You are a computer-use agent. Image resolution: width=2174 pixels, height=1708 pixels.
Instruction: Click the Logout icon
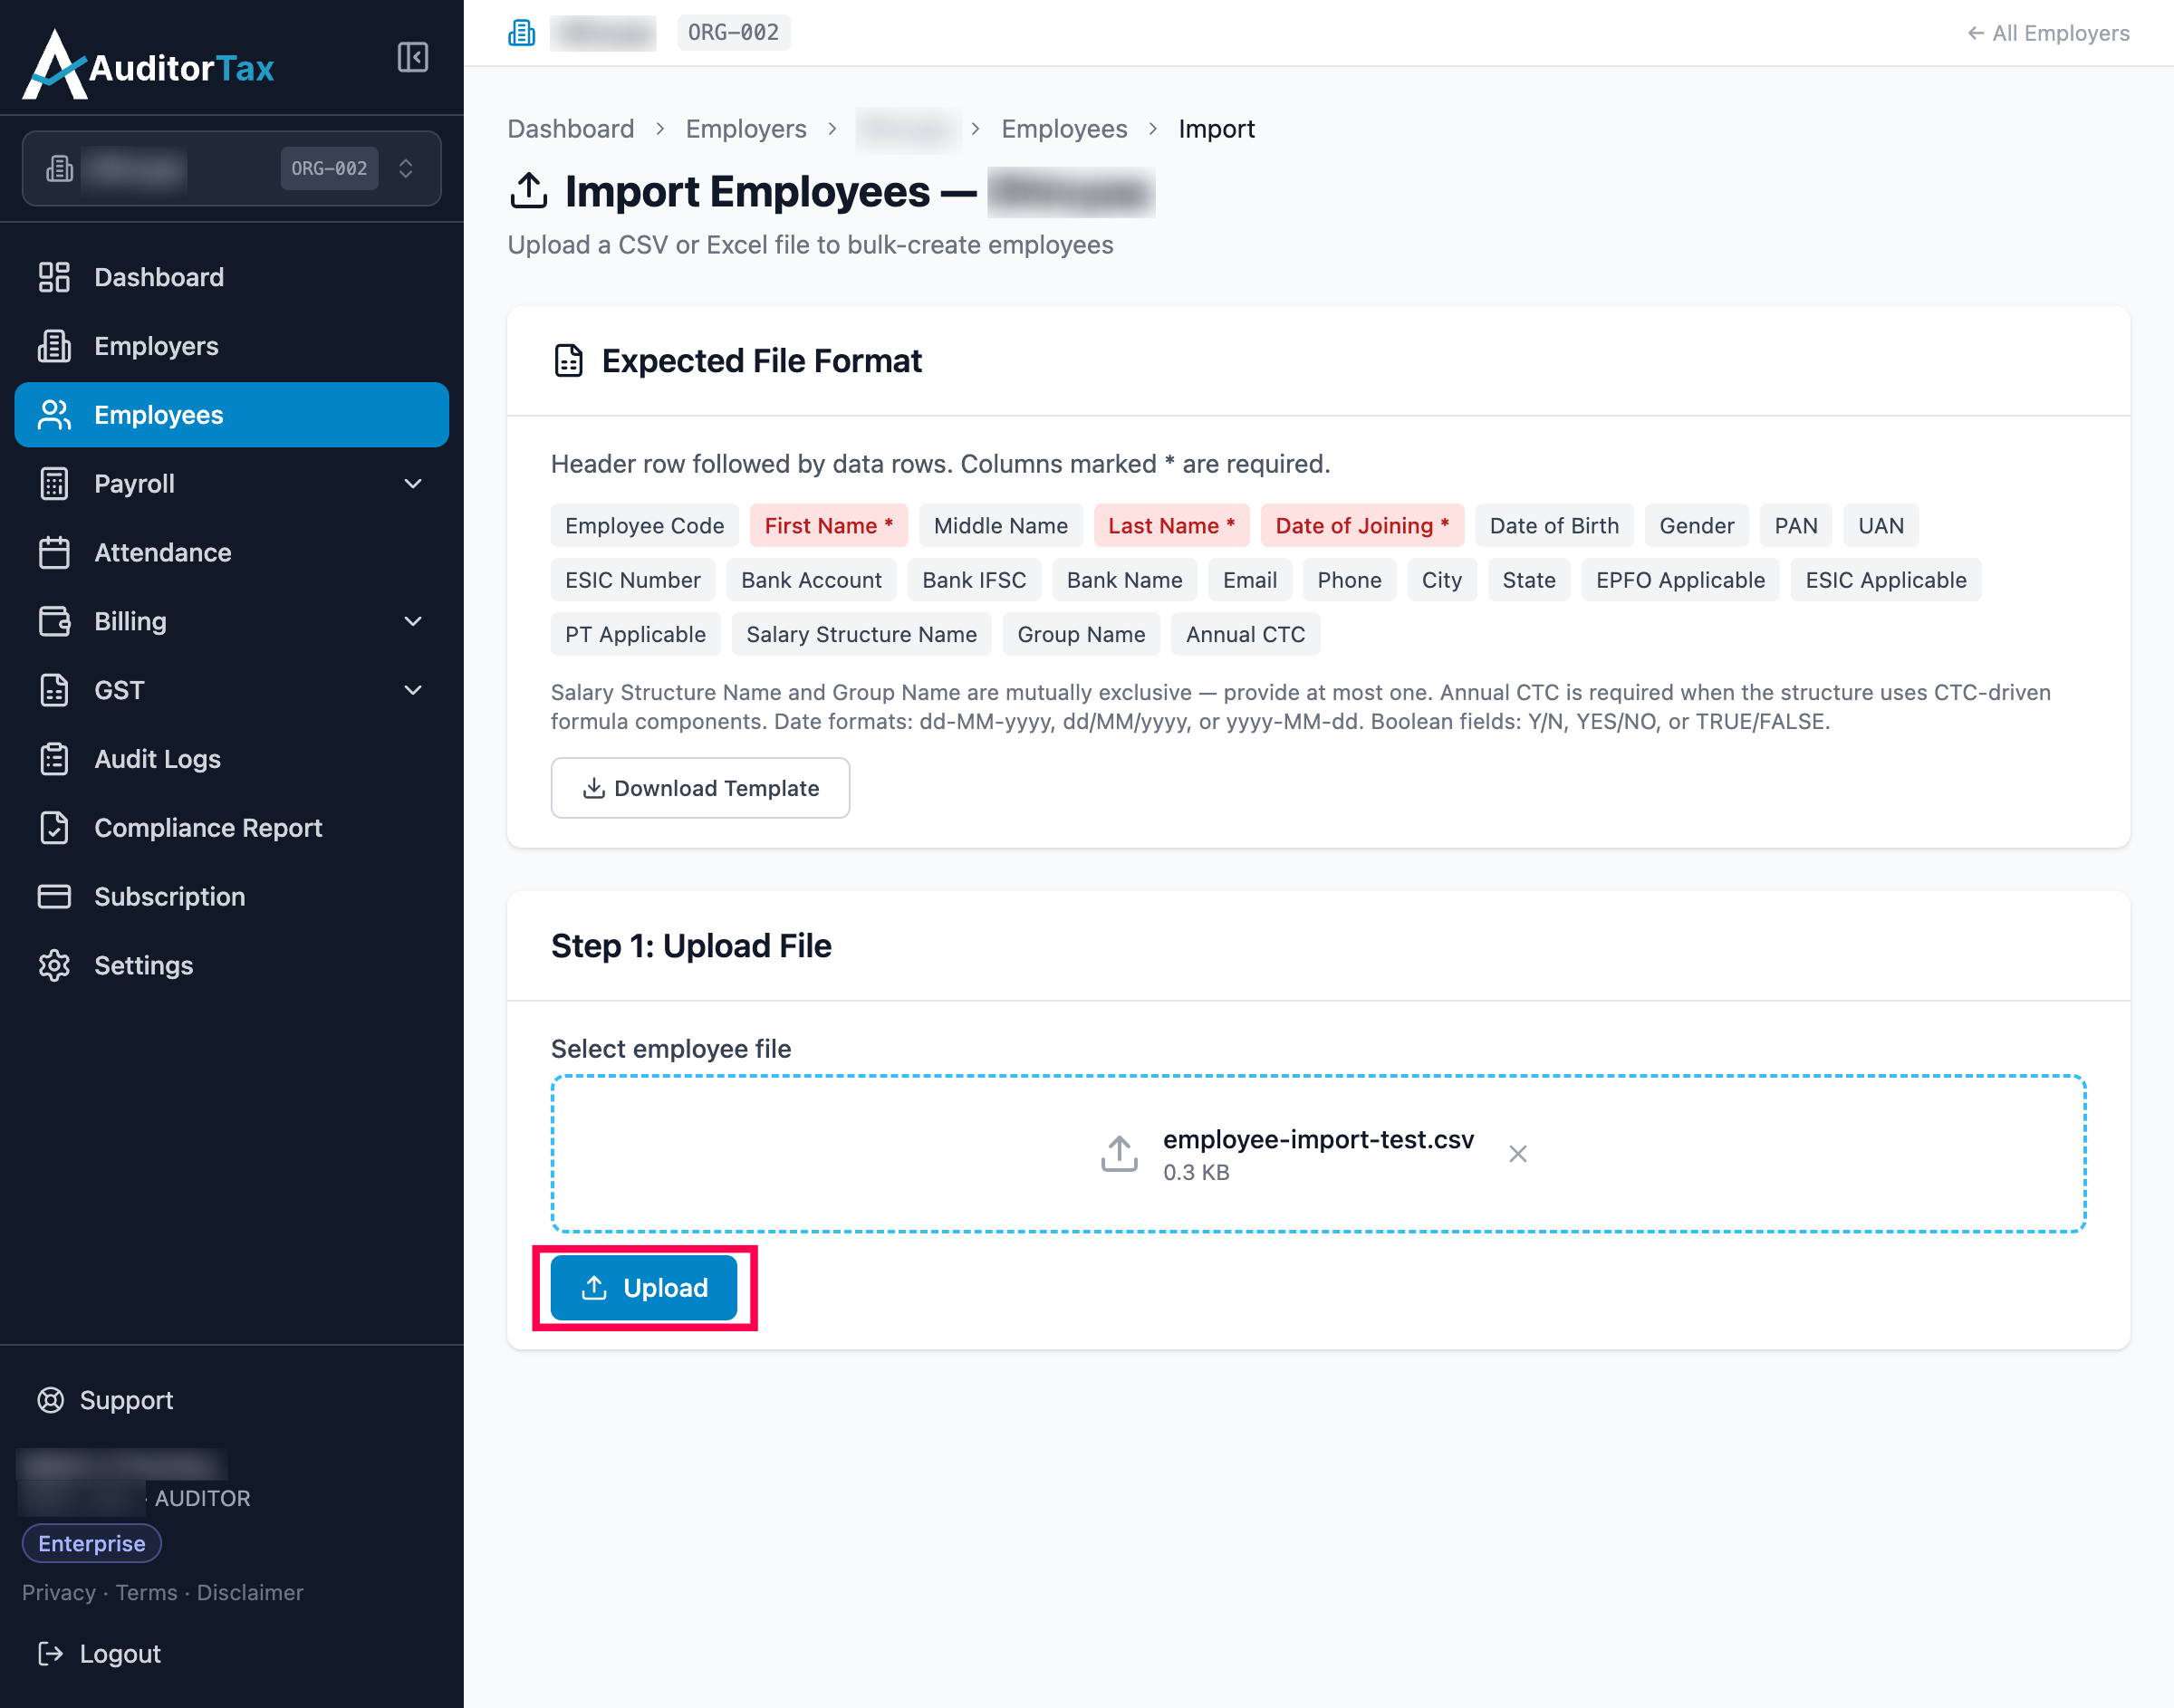[x=50, y=1654]
